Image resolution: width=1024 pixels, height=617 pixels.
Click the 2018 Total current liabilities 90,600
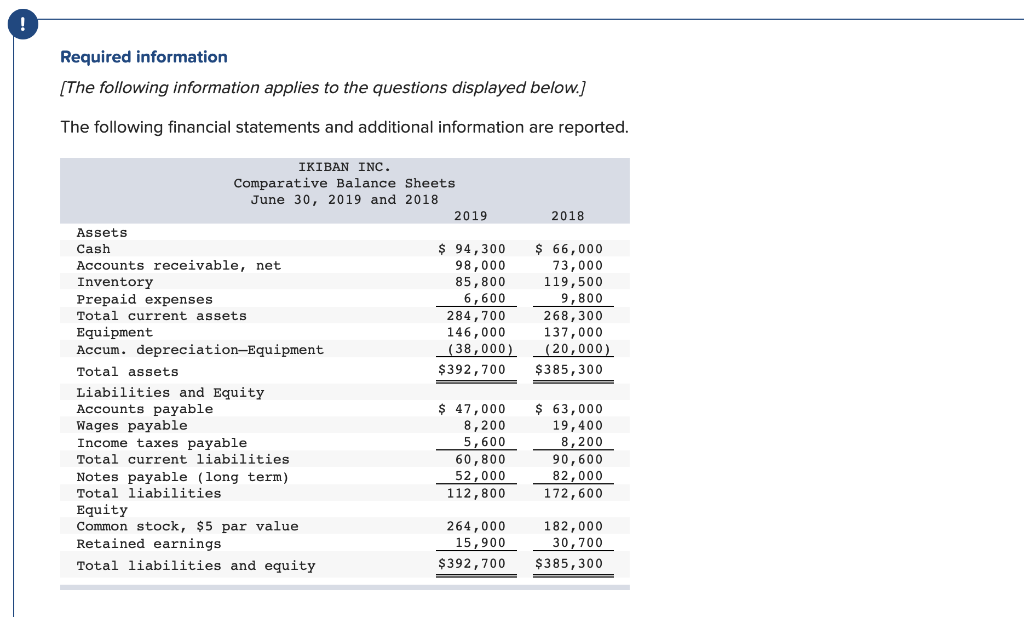click(x=577, y=460)
